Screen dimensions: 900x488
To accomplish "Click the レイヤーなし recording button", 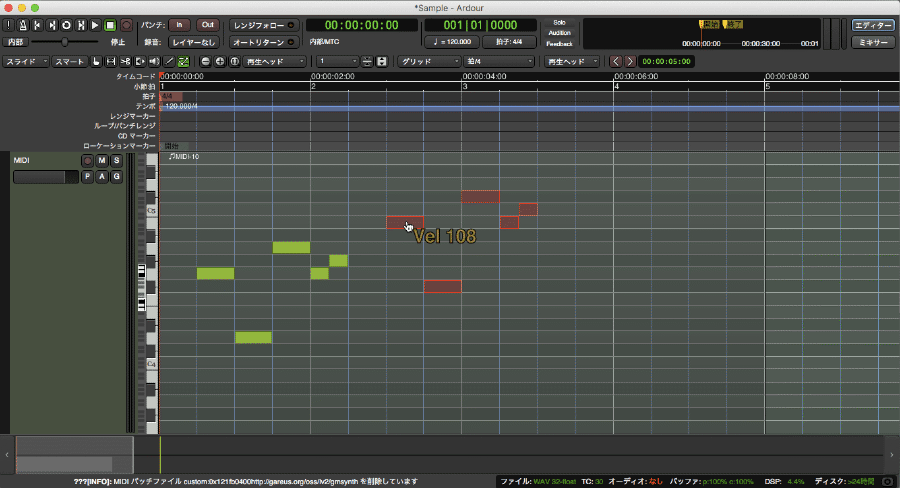I will point(192,42).
